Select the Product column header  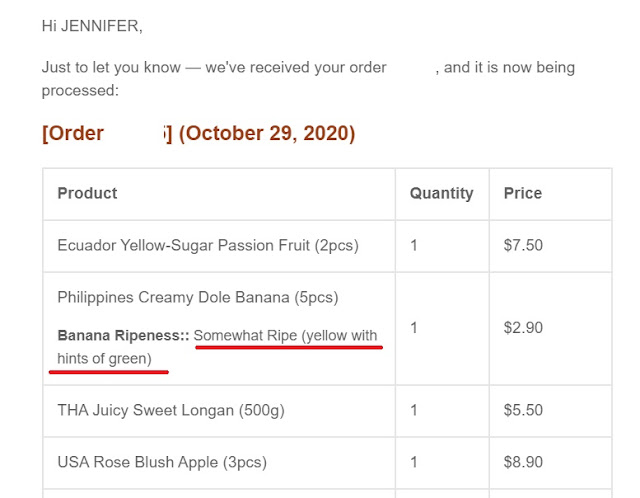[87, 193]
